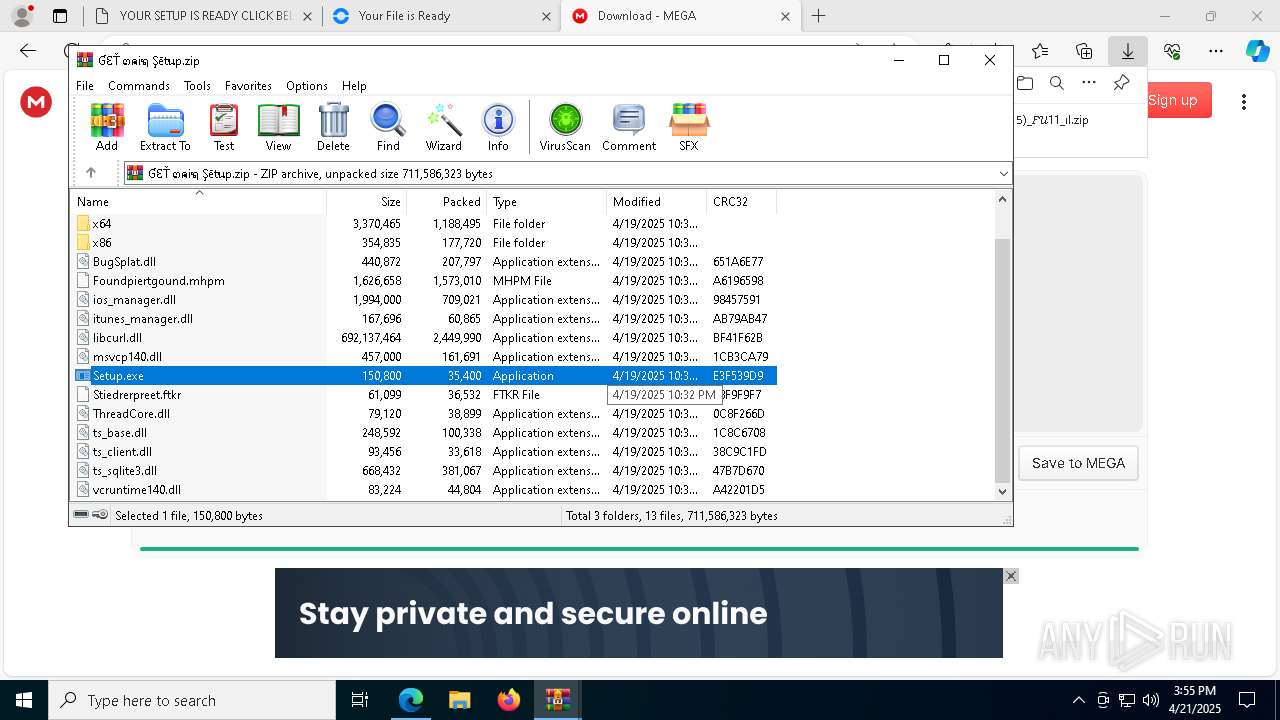
Task: Open a new browser tab
Action: click(819, 16)
